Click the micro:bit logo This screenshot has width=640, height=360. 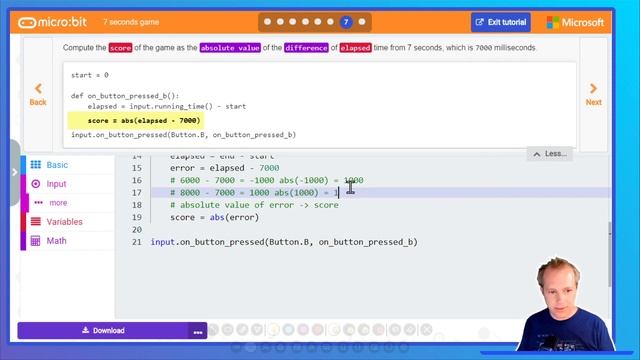(52, 22)
